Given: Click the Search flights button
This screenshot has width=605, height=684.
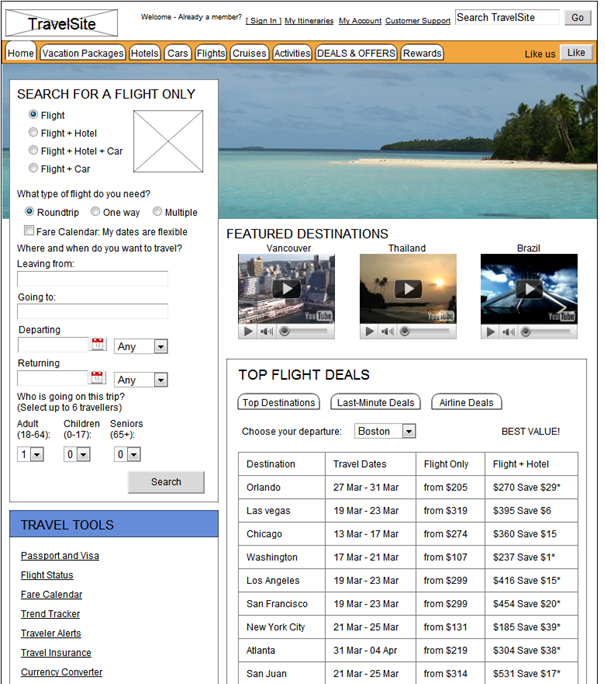Looking at the screenshot, I should click(166, 482).
